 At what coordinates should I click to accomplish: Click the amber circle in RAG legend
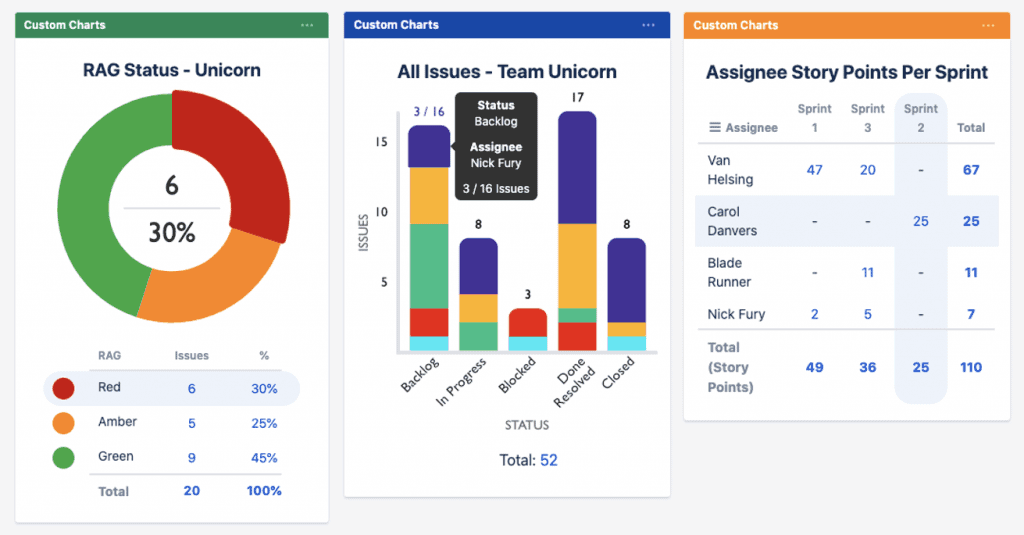pos(64,423)
